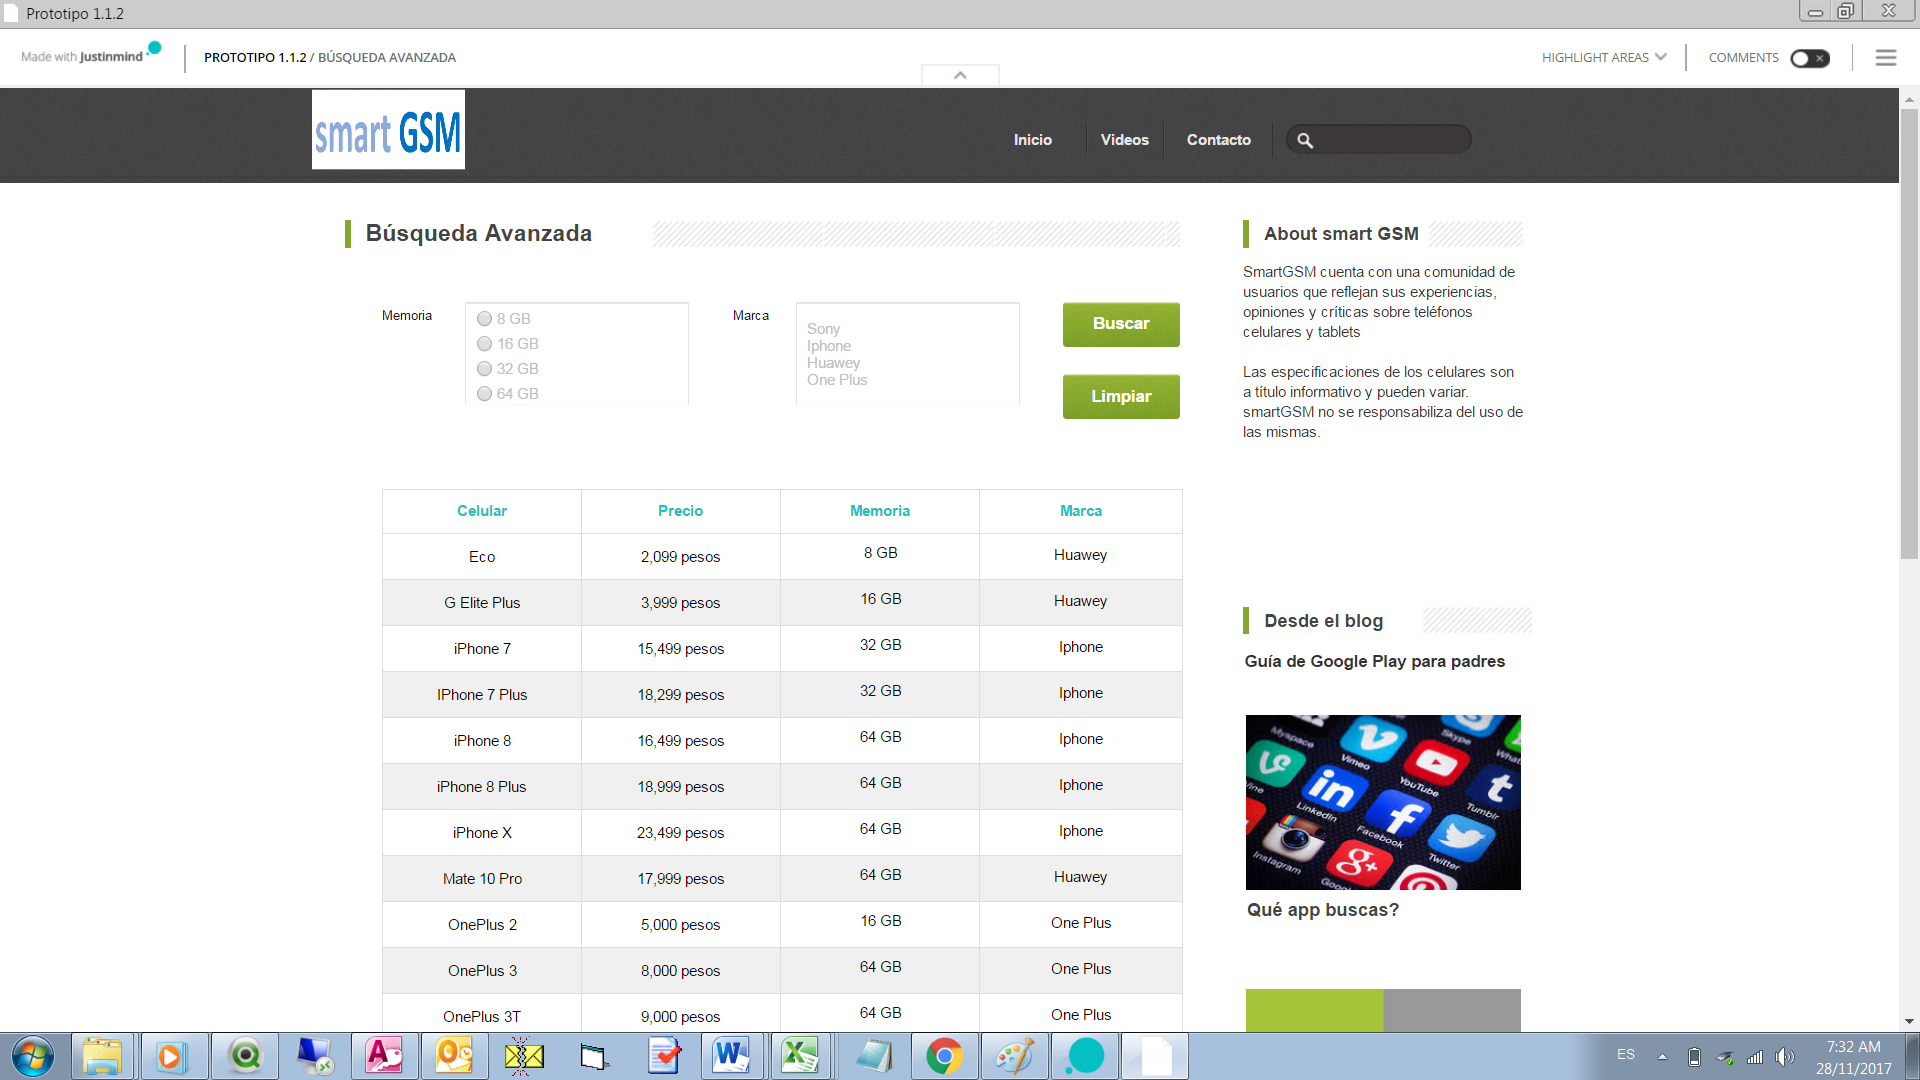Choose Huawey in the Marca list

[x=833, y=363]
